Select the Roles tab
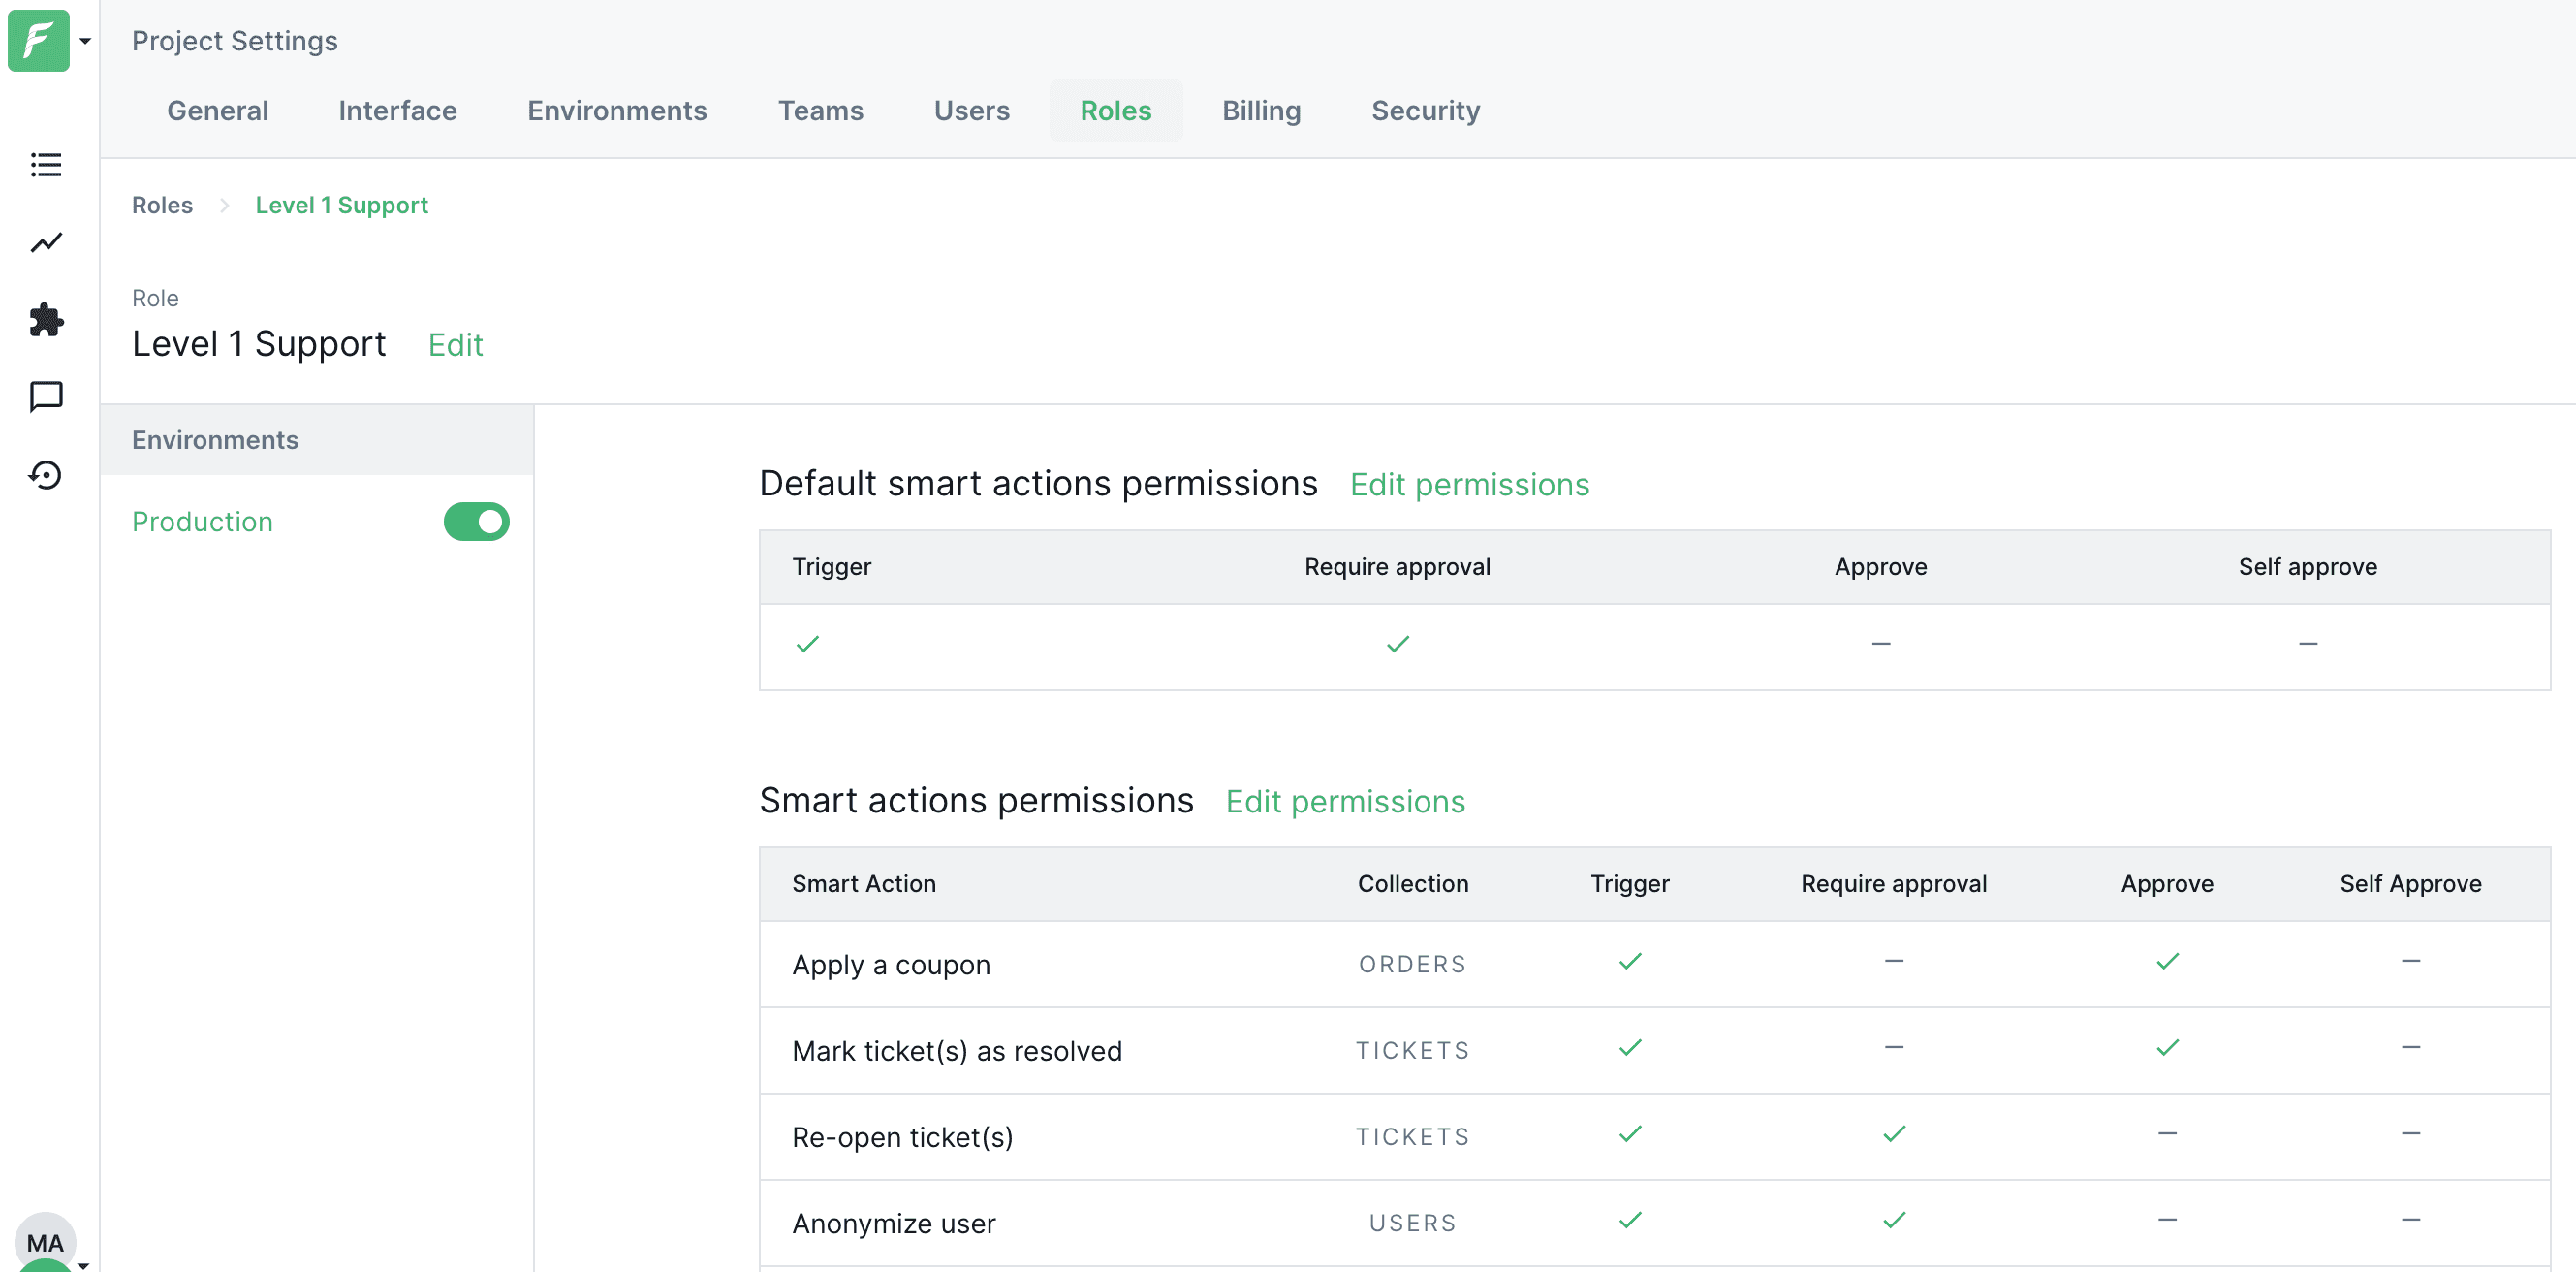This screenshot has width=2576, height=1272. tap(1116, 110)
